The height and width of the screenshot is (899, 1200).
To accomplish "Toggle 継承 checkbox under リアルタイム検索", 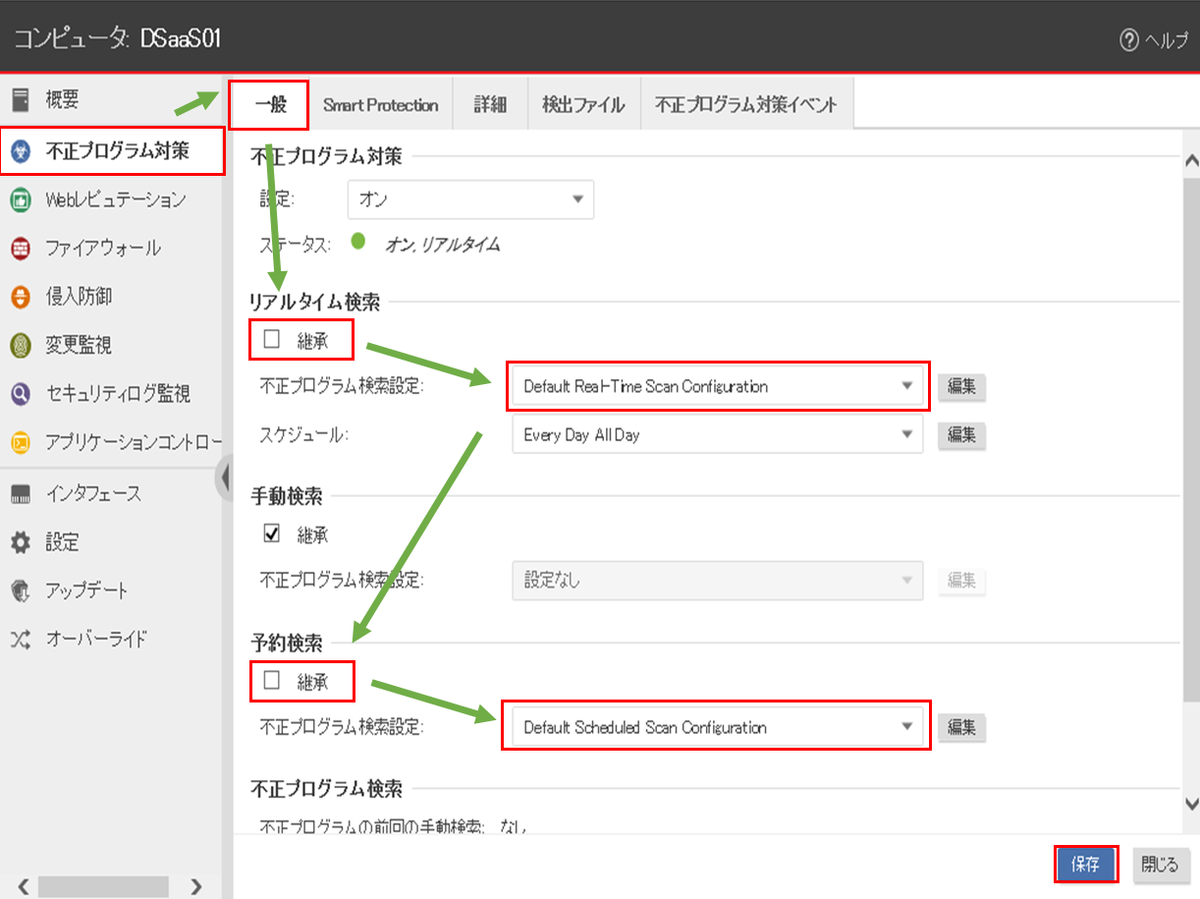I will tap(271, 340).
